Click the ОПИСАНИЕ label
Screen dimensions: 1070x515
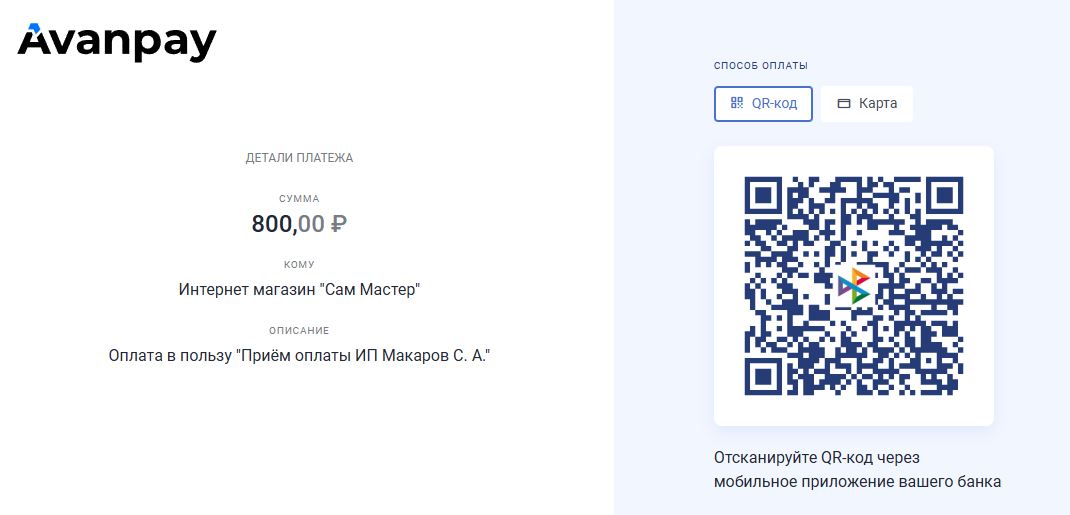[299, 331]
